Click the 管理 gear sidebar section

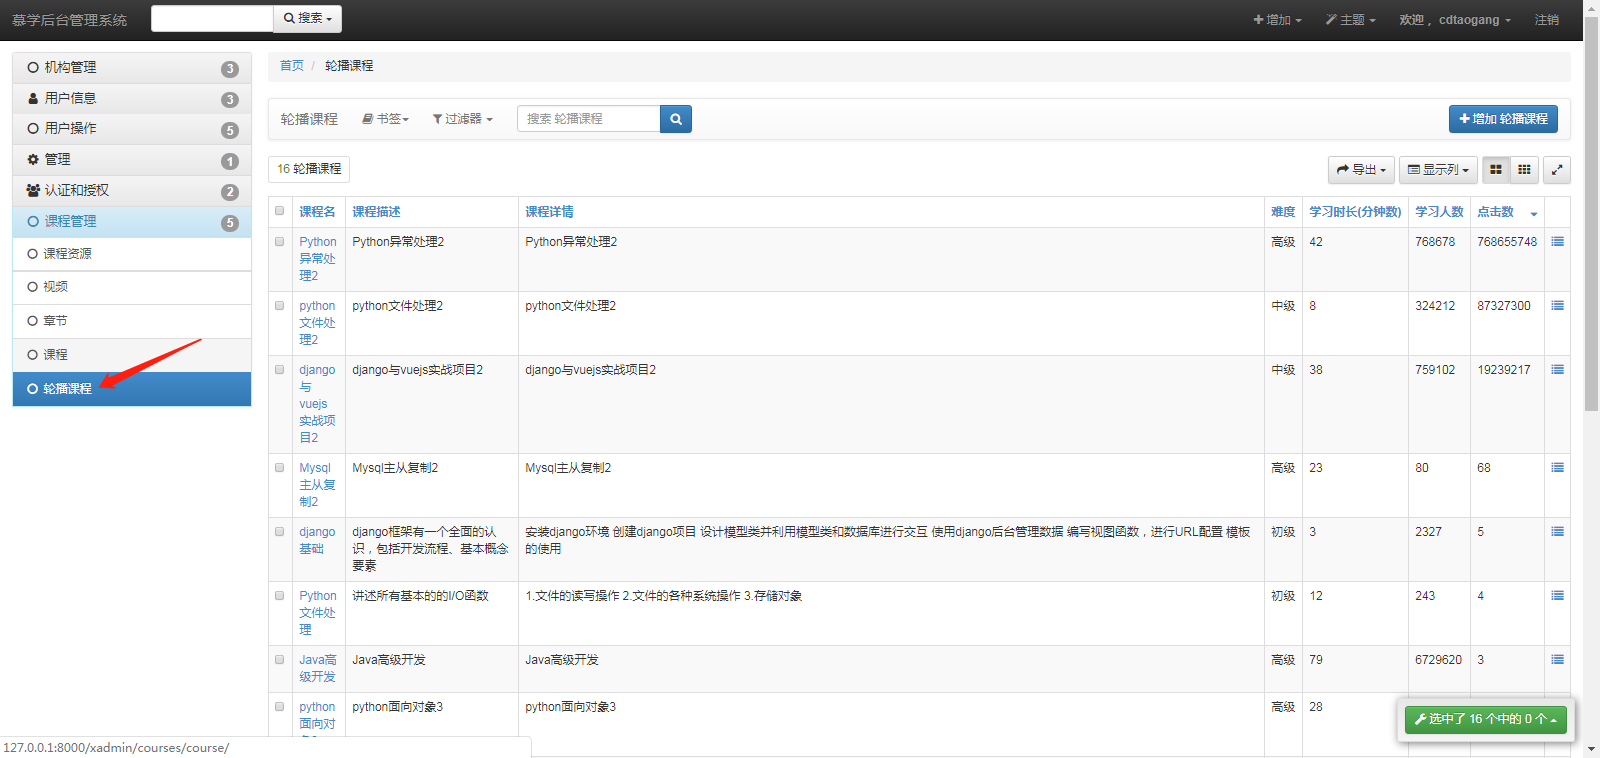click(x=132, y=160)
